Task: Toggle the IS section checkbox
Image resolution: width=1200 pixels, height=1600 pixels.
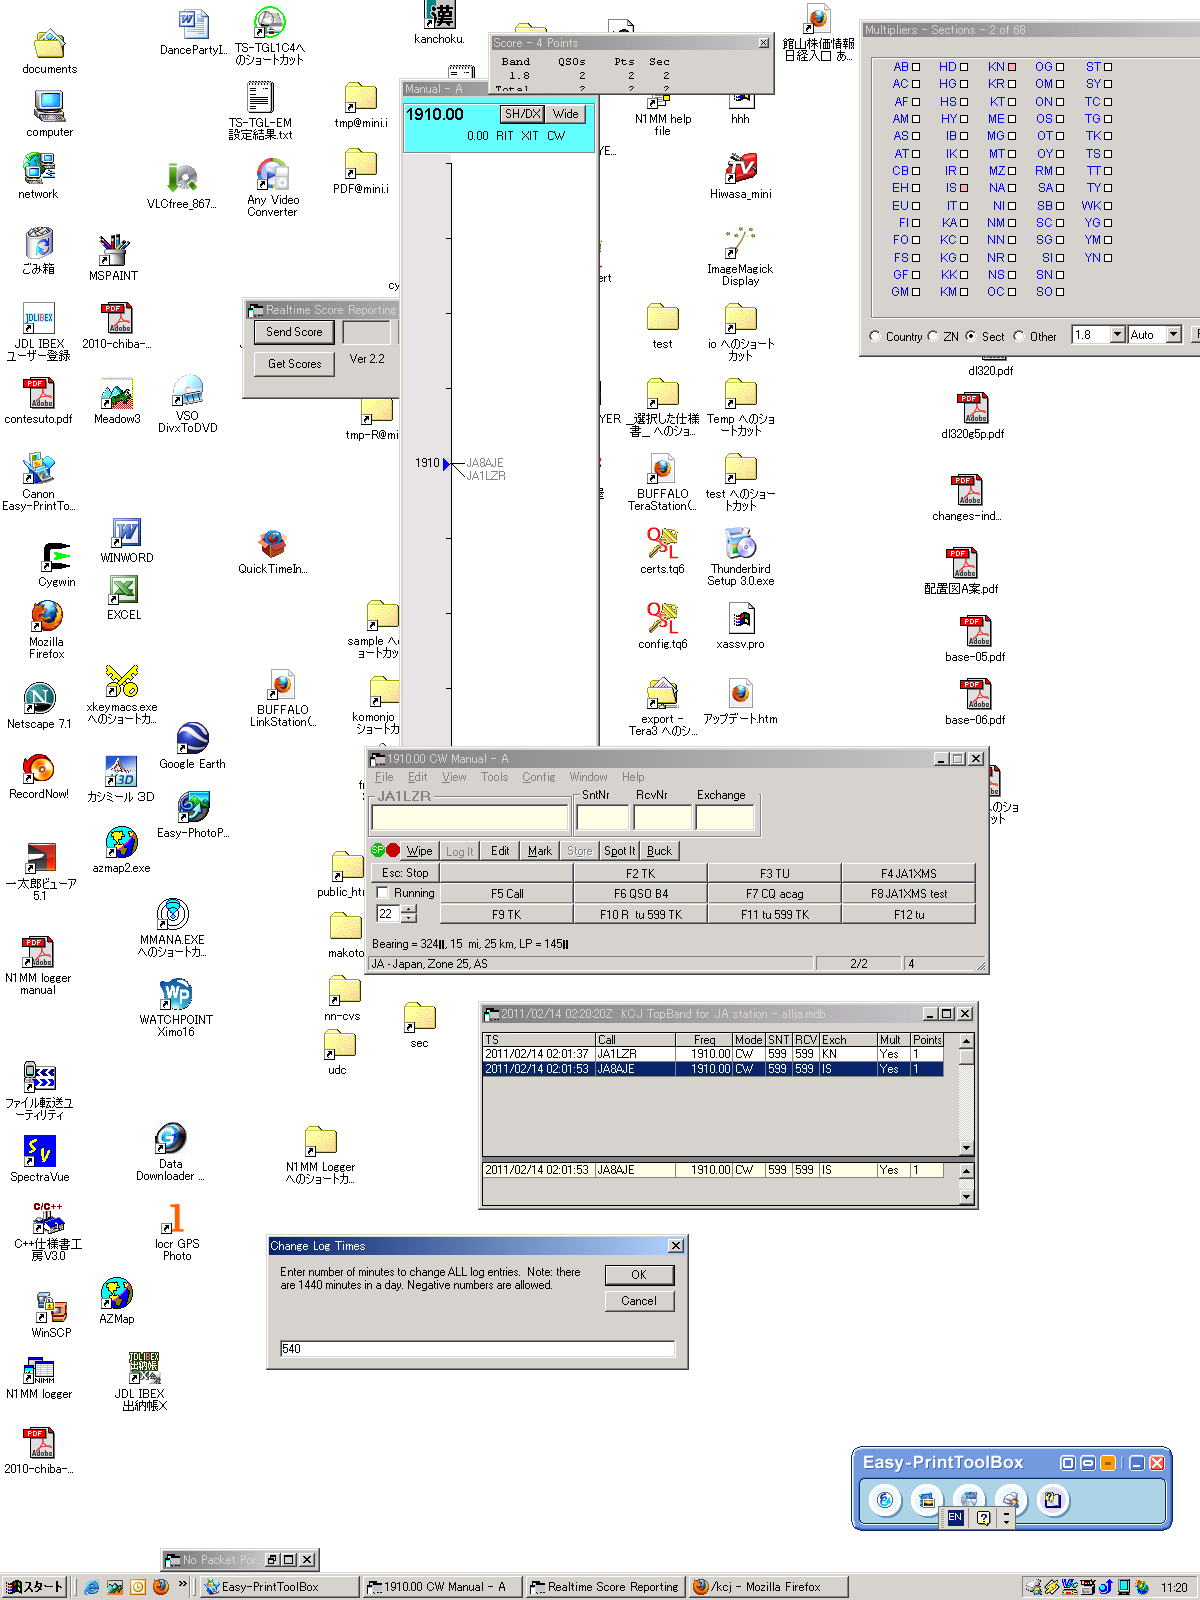Action: (x=964, y=188)
